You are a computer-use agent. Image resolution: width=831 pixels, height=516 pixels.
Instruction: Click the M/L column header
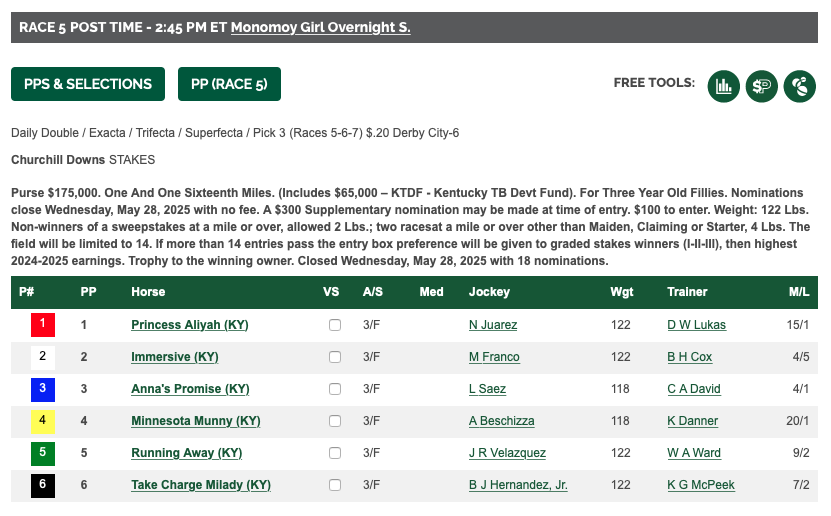click(799, 292)
